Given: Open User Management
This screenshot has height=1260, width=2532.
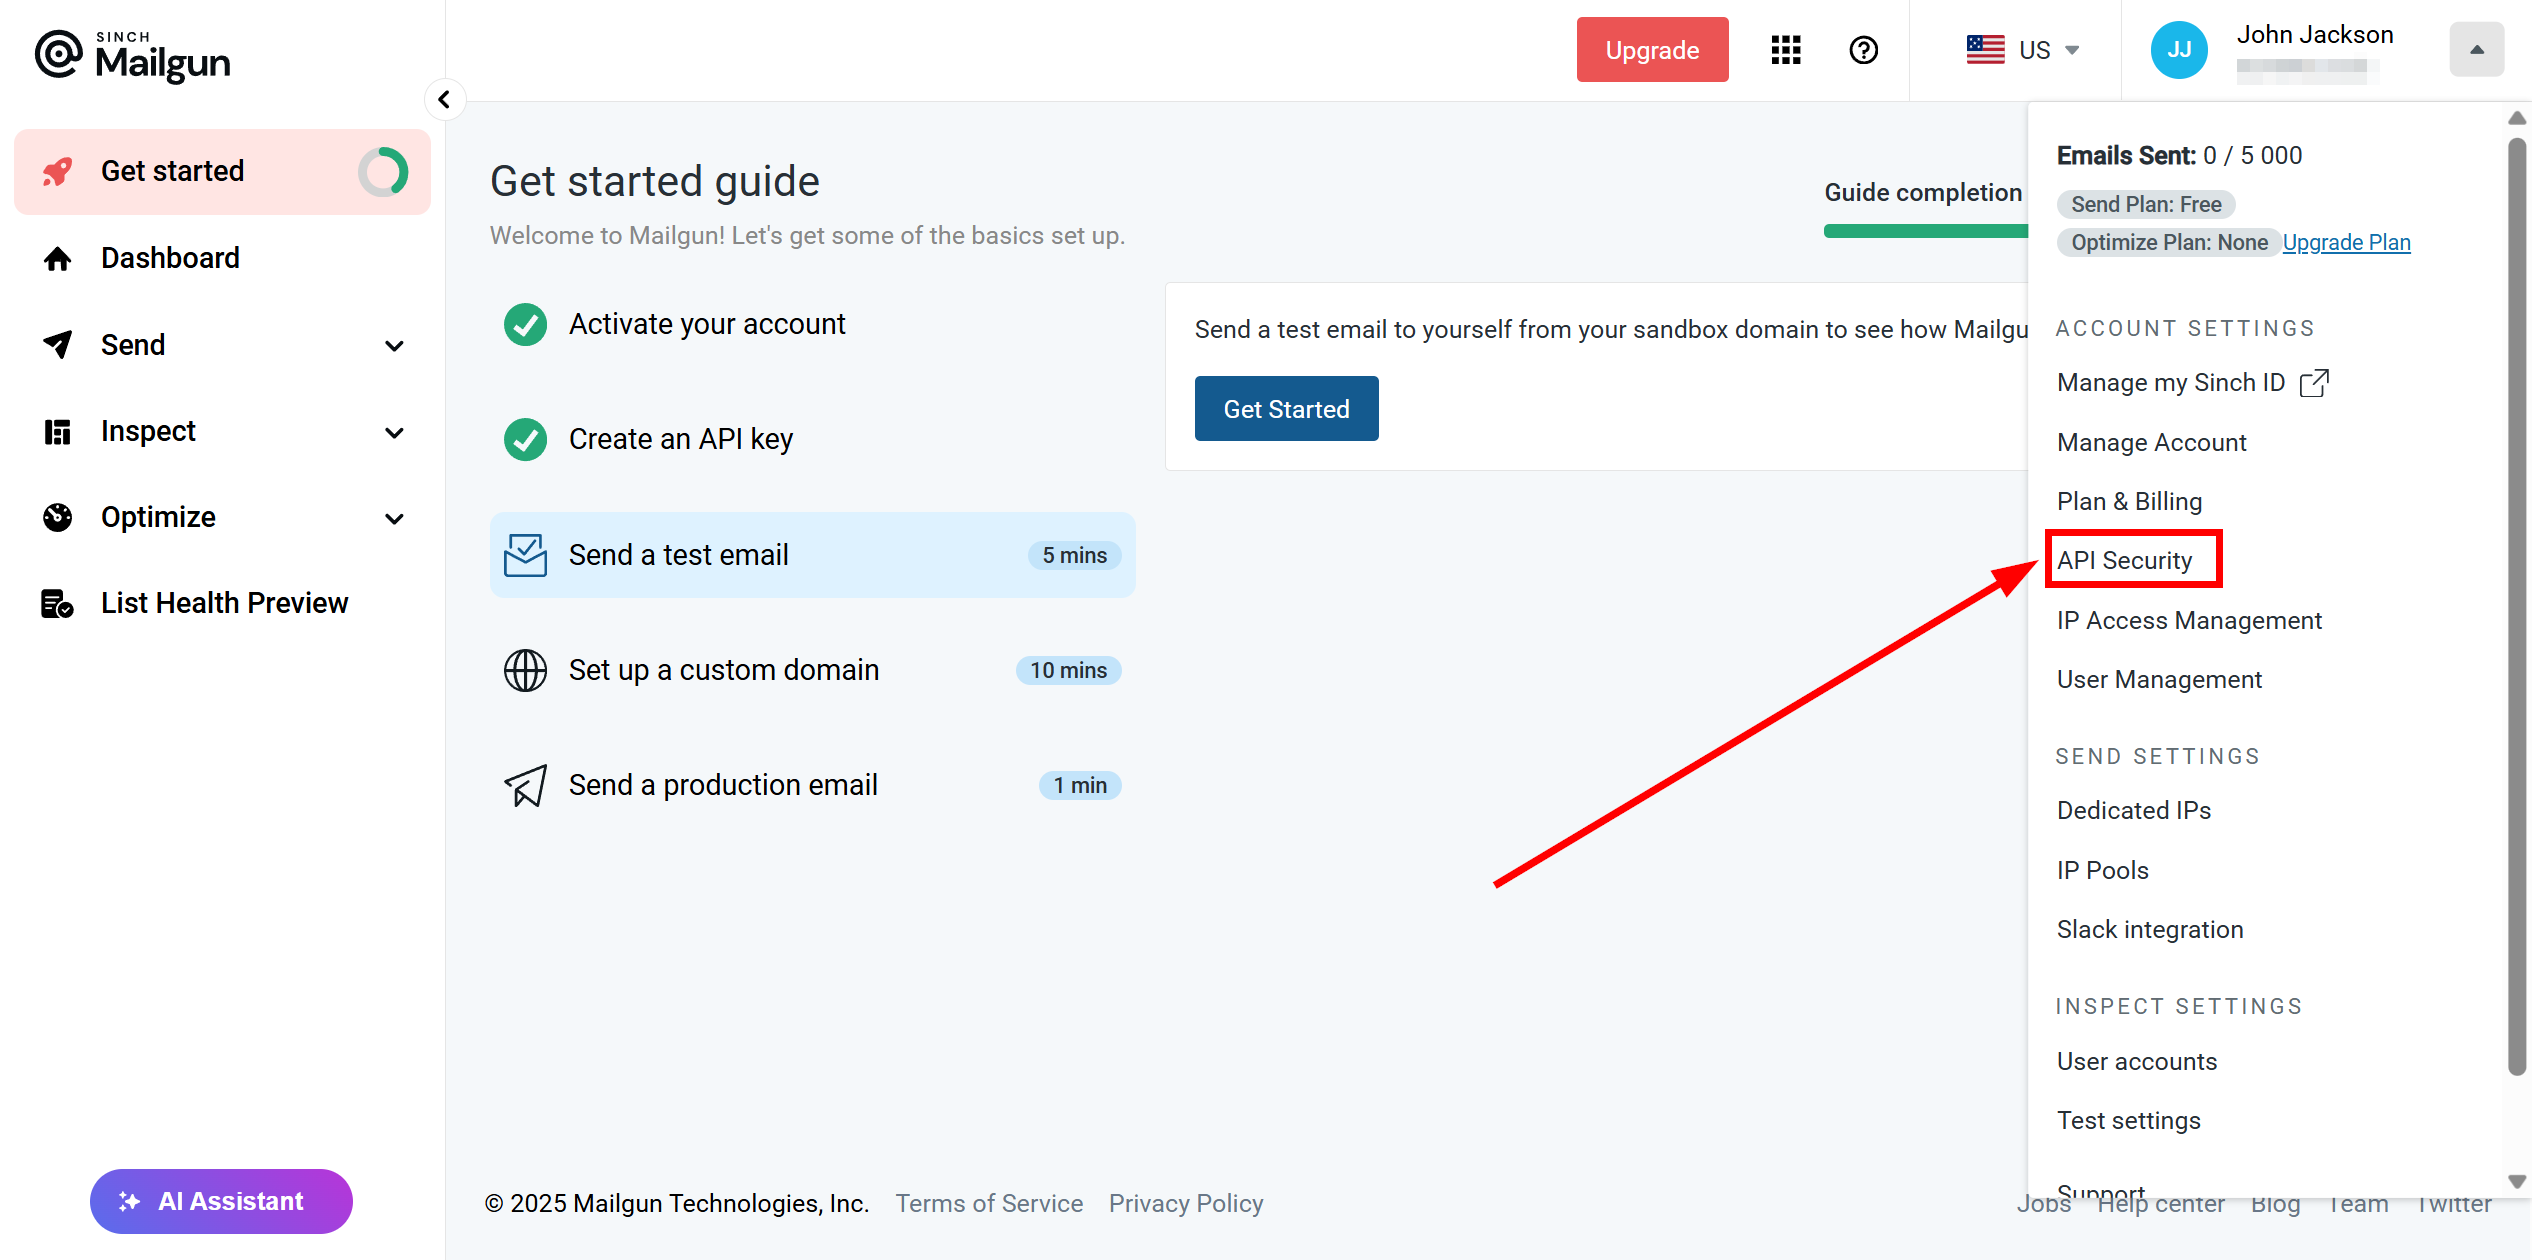Looking at the screenshot, I should (x=2159, y=680).
